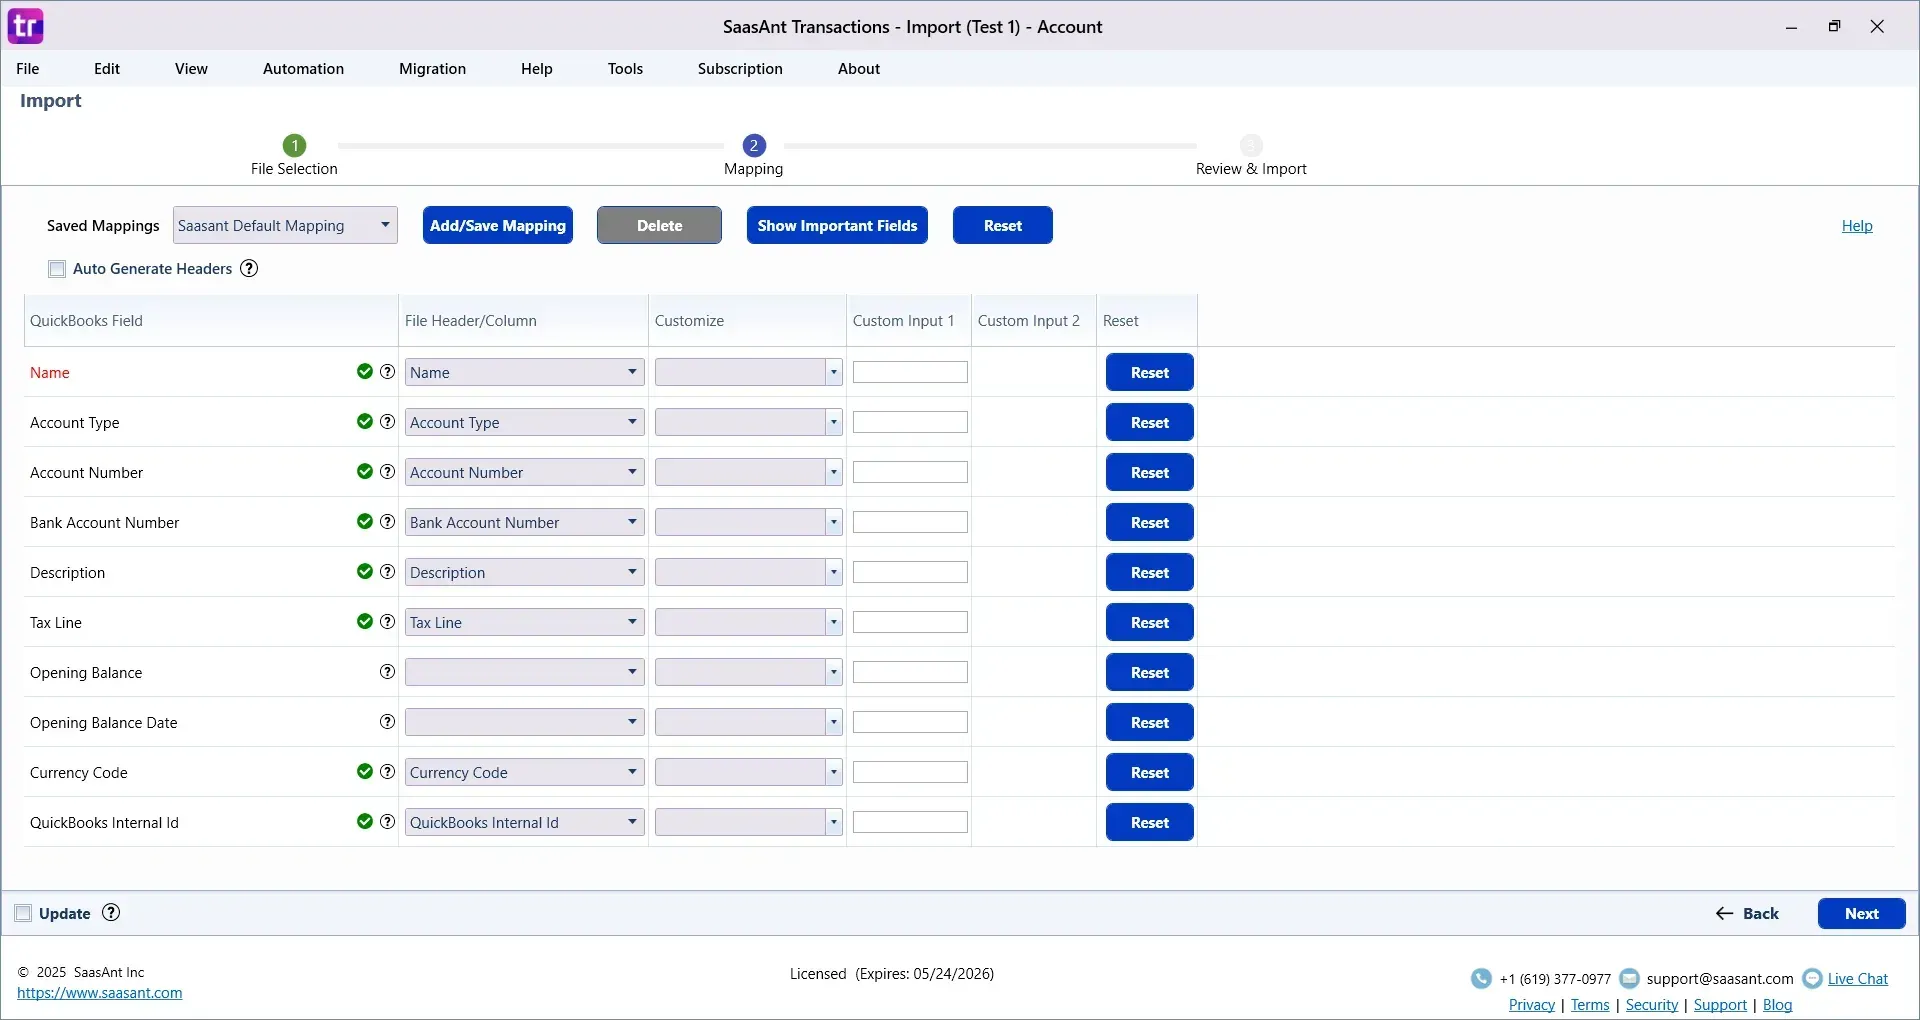
Task: Click the SaasAnt logo icon in title bar
Action: [x=25, y=26]
